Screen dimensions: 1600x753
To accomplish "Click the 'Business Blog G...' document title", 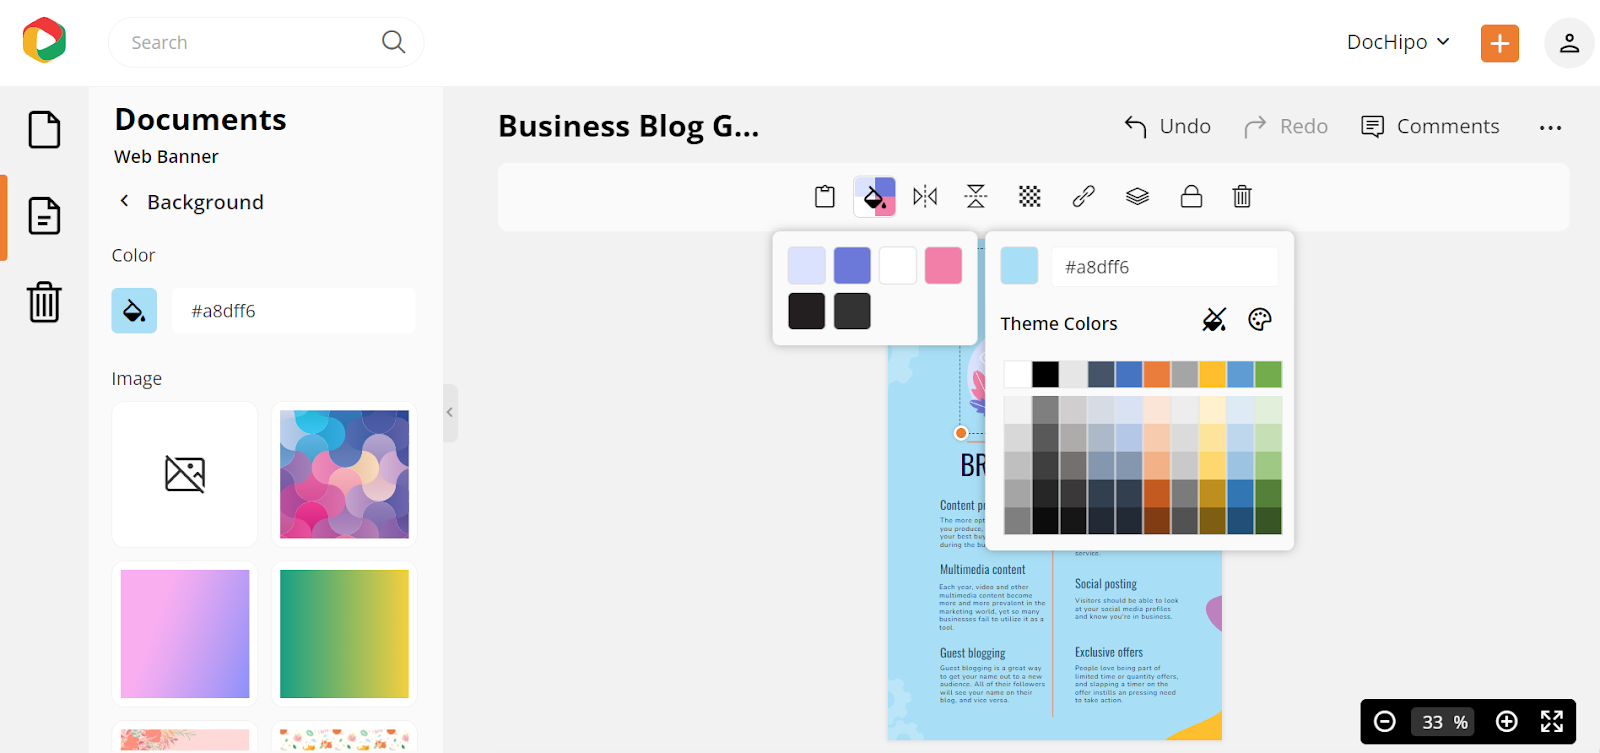I will 629,127.
